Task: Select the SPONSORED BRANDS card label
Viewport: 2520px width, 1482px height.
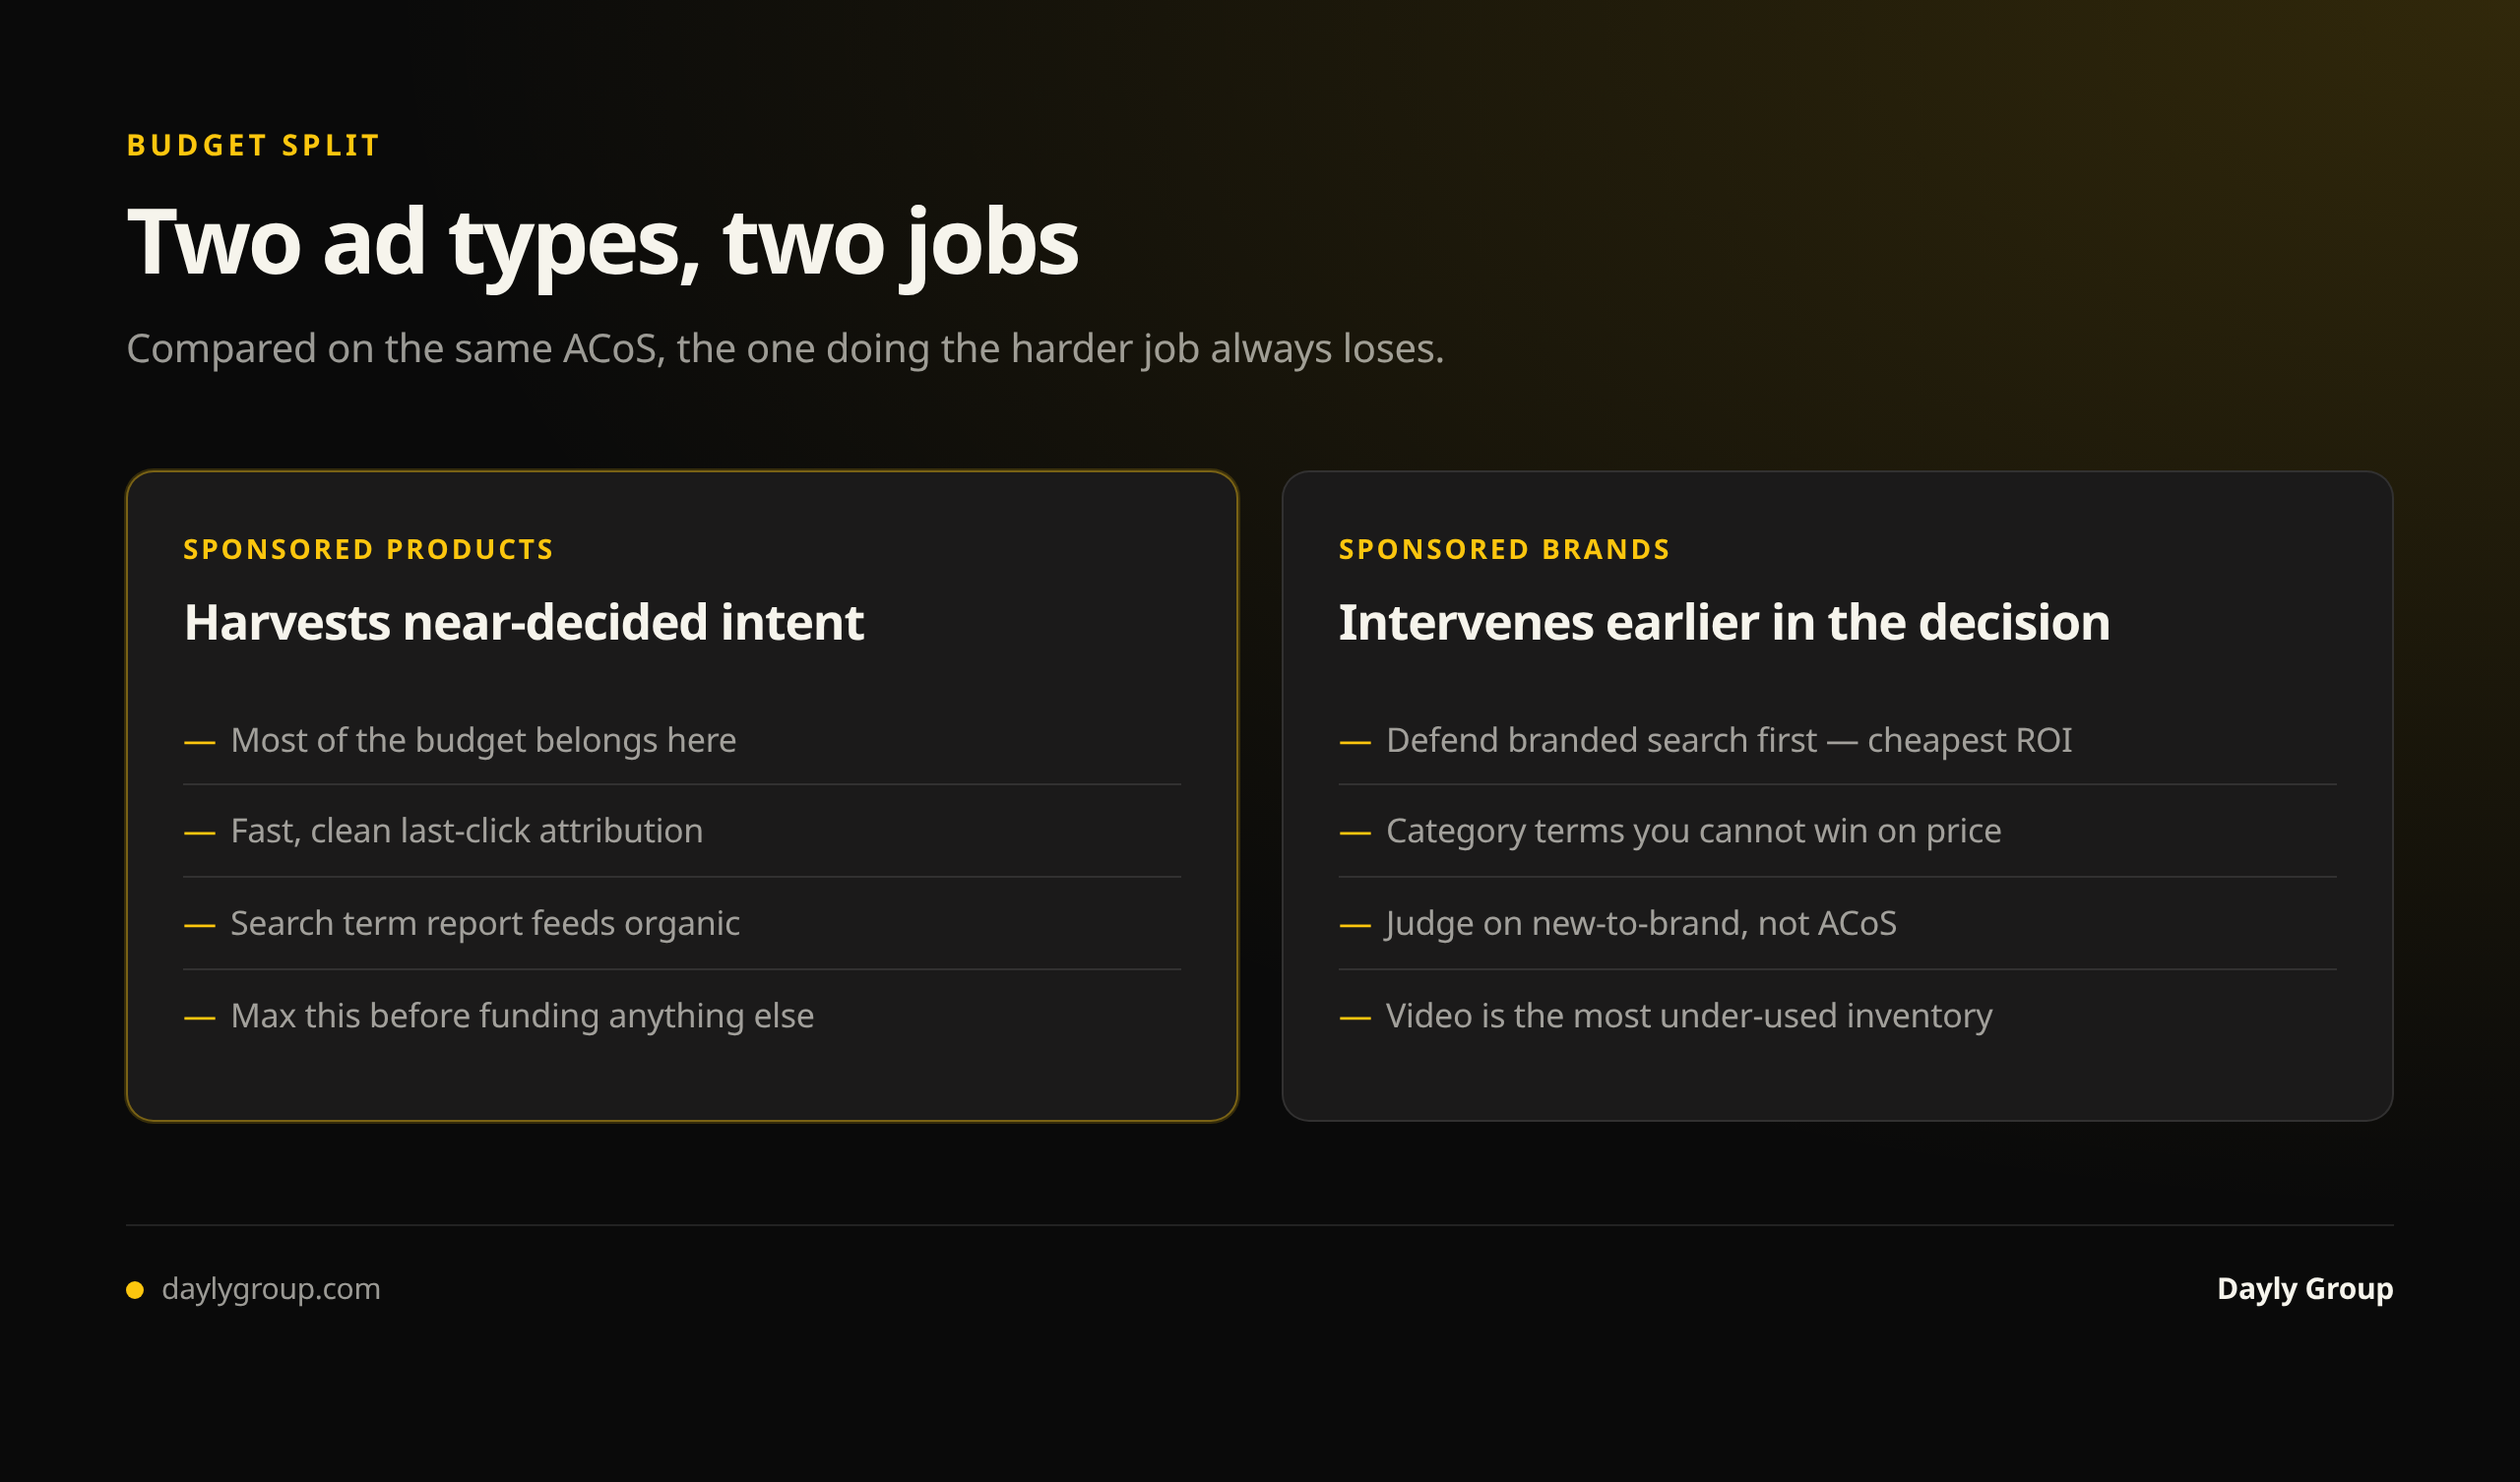Action: [1504, 550]
